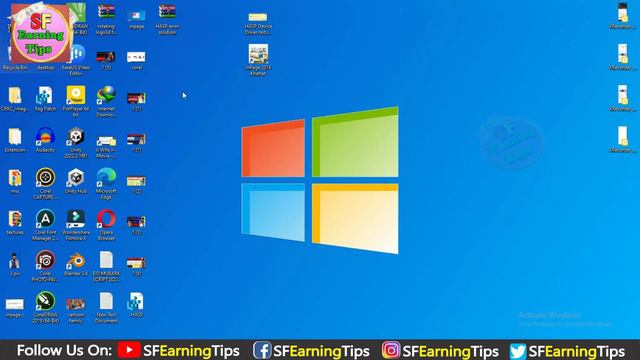Select the Wondershare Filmora X shortcut

coord(76,225)
